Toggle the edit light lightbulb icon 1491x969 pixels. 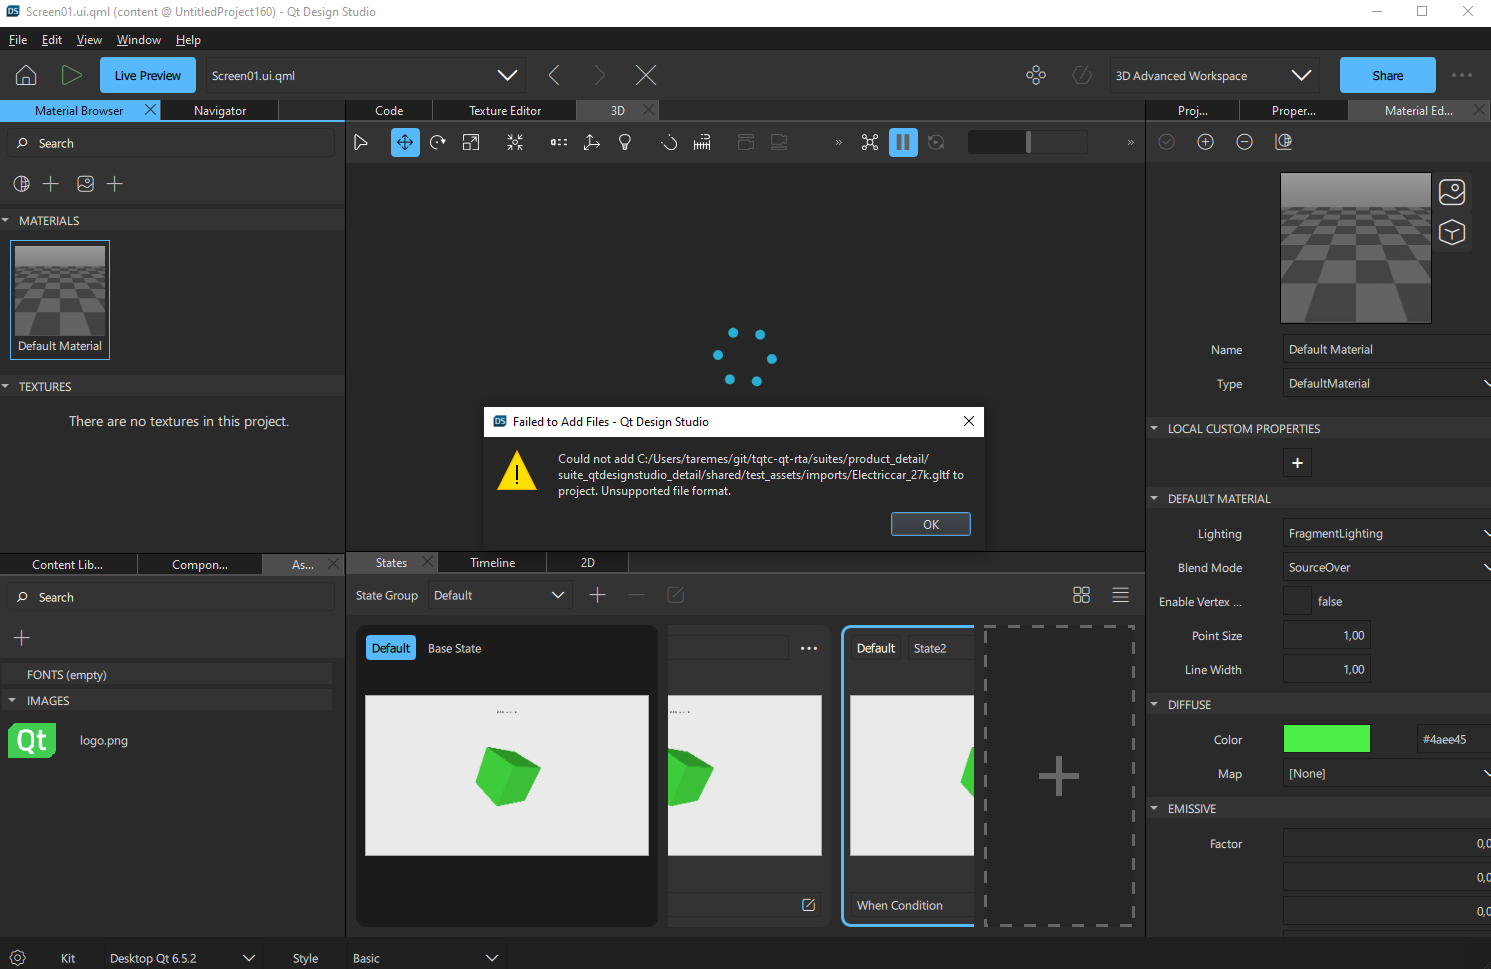(x=625, y=143)
